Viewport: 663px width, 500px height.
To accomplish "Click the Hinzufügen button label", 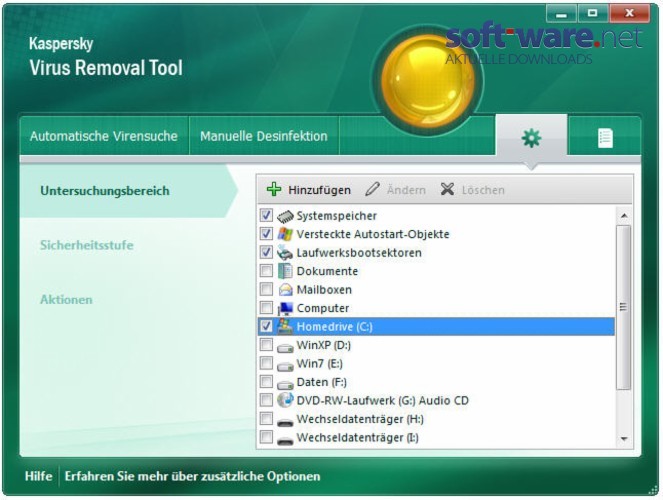I will pyautogui.click(x=319, y=190).
